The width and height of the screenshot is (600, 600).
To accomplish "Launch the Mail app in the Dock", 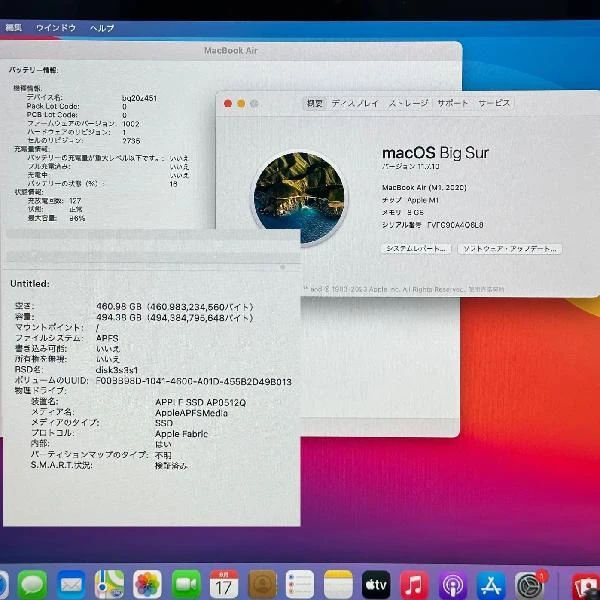I will [x=71, y=584].
